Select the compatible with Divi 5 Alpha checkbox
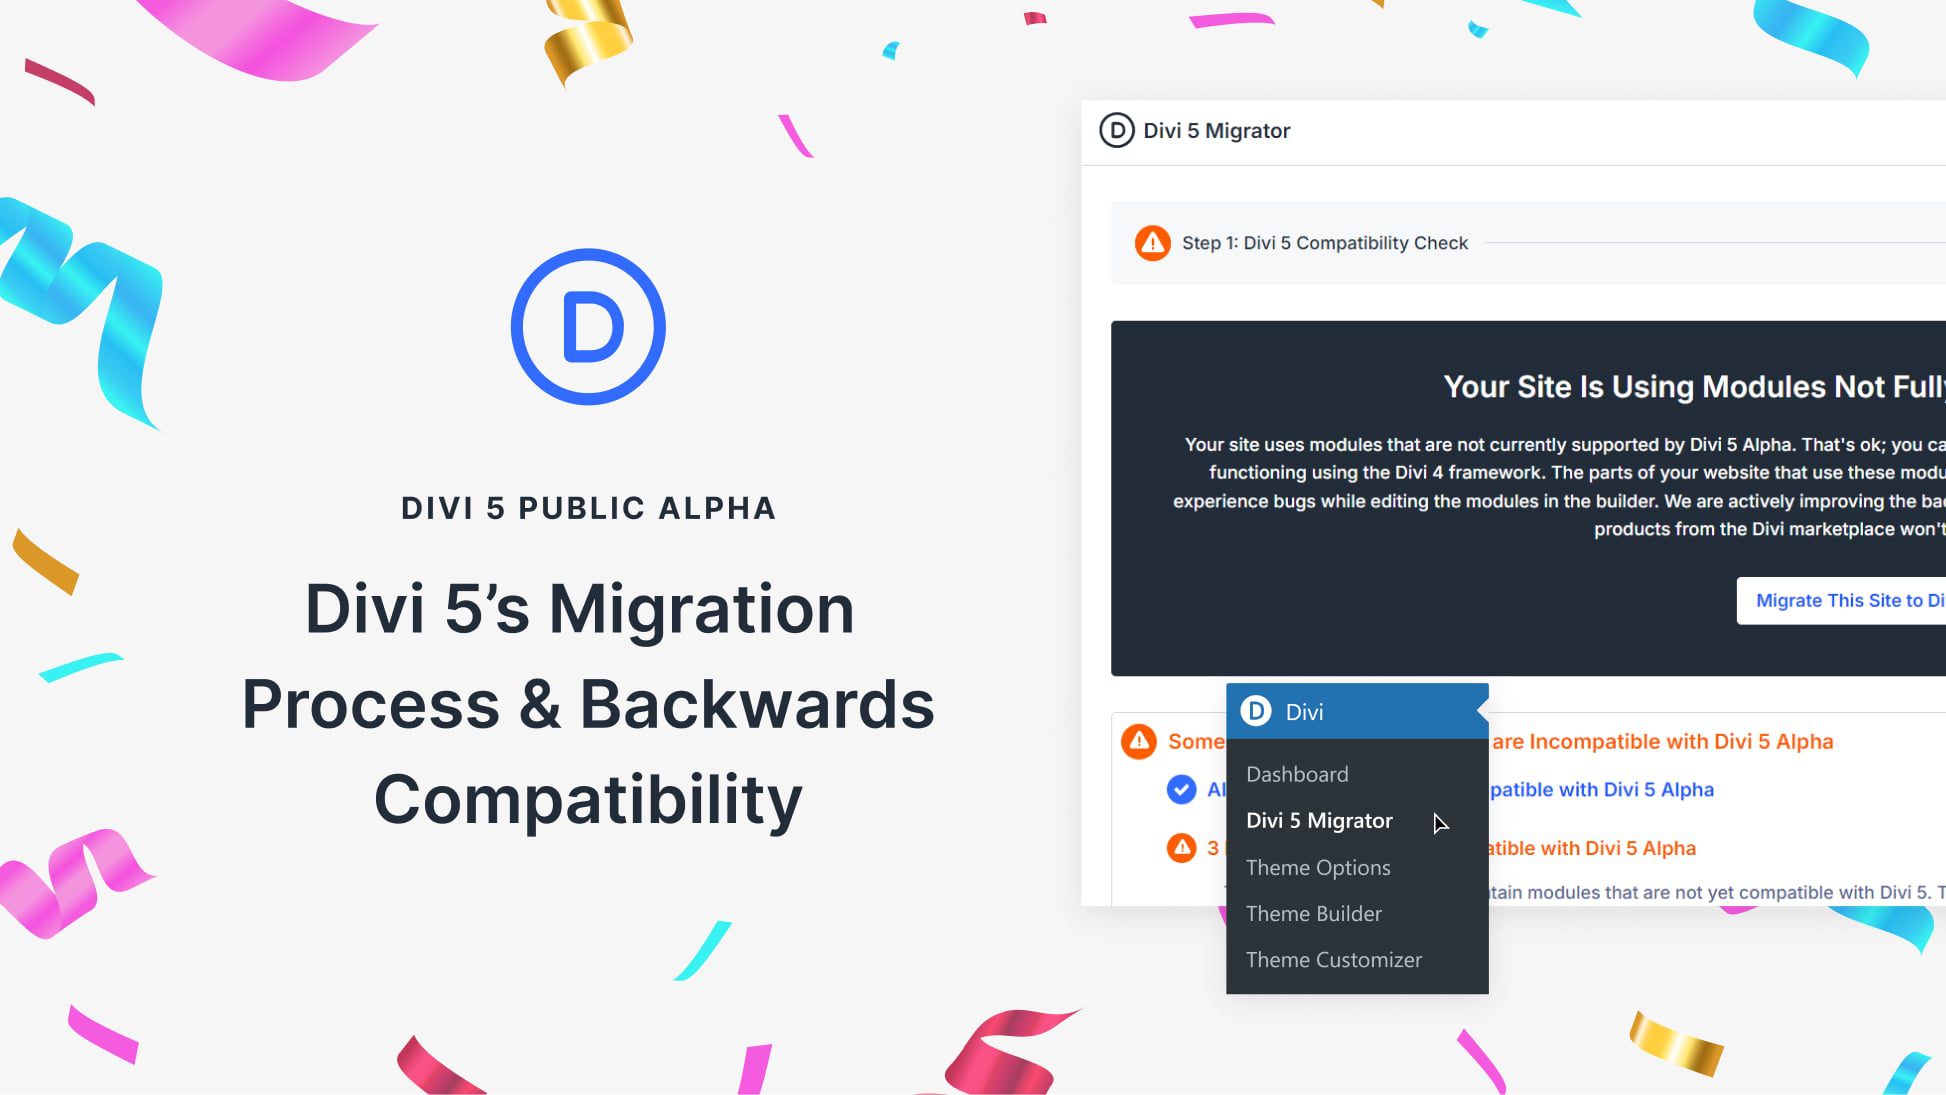 [x=1182, y=789]
